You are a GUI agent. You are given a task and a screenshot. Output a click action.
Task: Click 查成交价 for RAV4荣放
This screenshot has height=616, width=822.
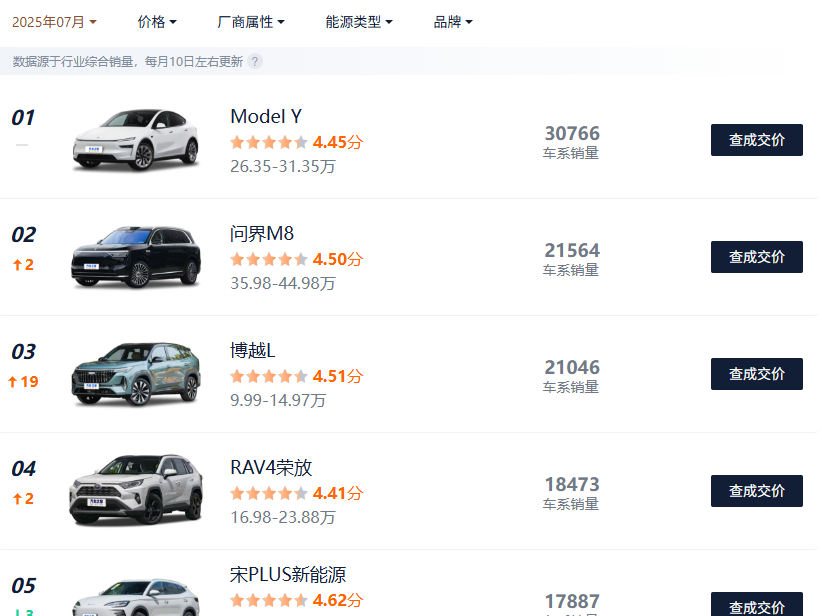tap(756, 491)
